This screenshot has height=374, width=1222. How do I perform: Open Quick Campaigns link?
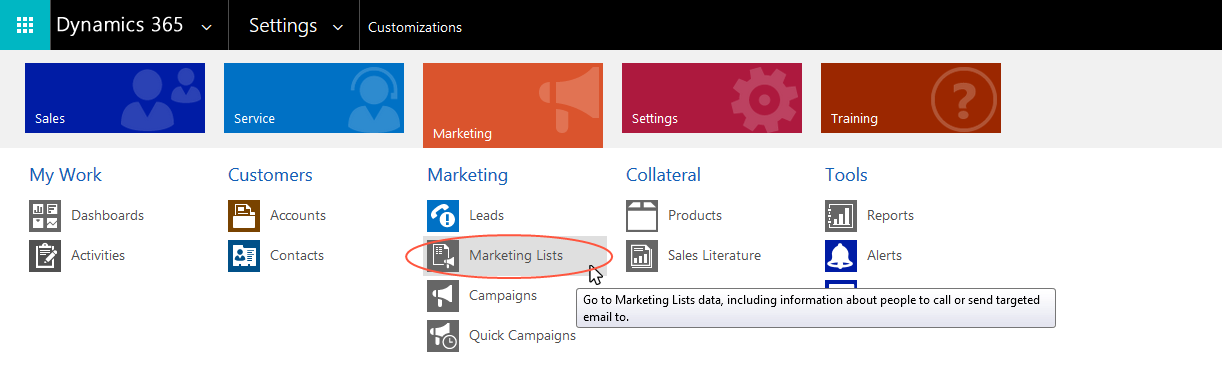click(x=522, y=336)
